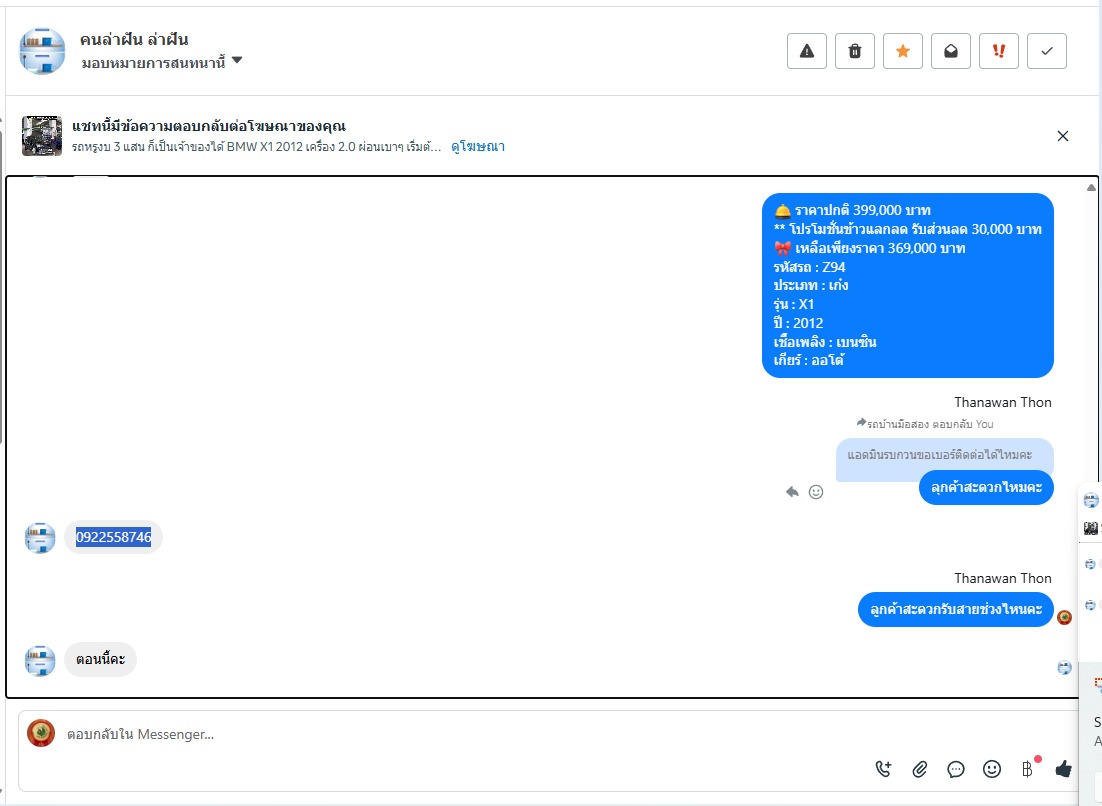Mark conversation unread with envelope icon
The width and height of the screenshot is (1102, 806).
[951, 51]
